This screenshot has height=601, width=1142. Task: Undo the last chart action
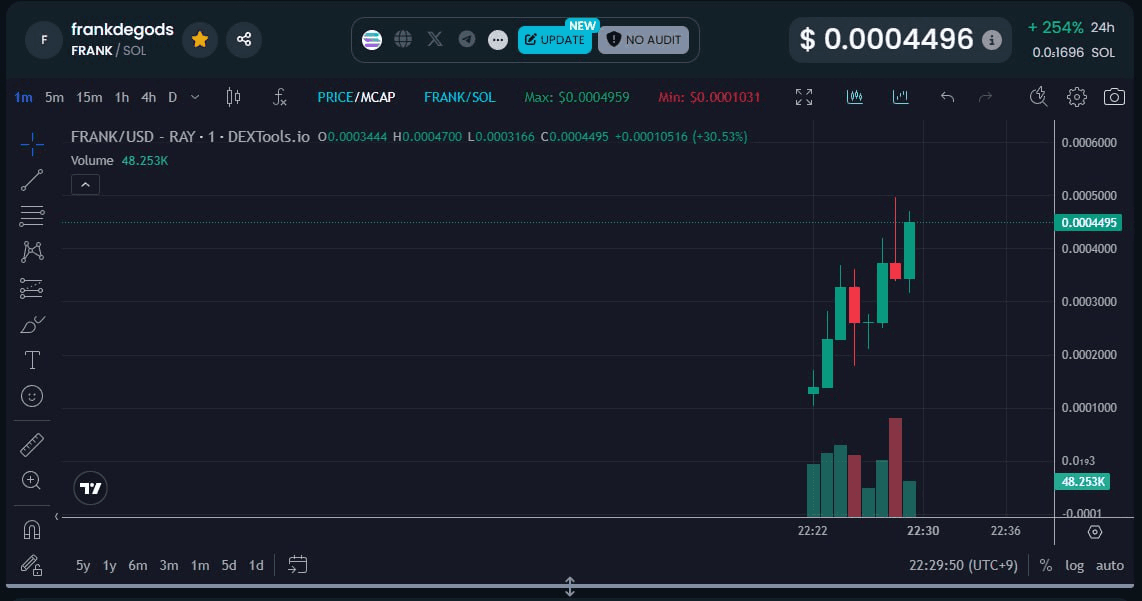[x=947, y=97]
